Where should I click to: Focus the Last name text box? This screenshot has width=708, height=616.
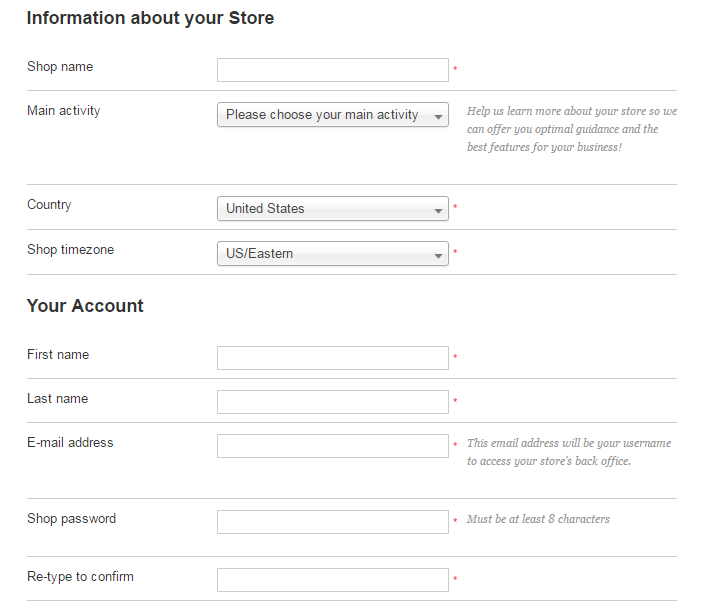333,402
